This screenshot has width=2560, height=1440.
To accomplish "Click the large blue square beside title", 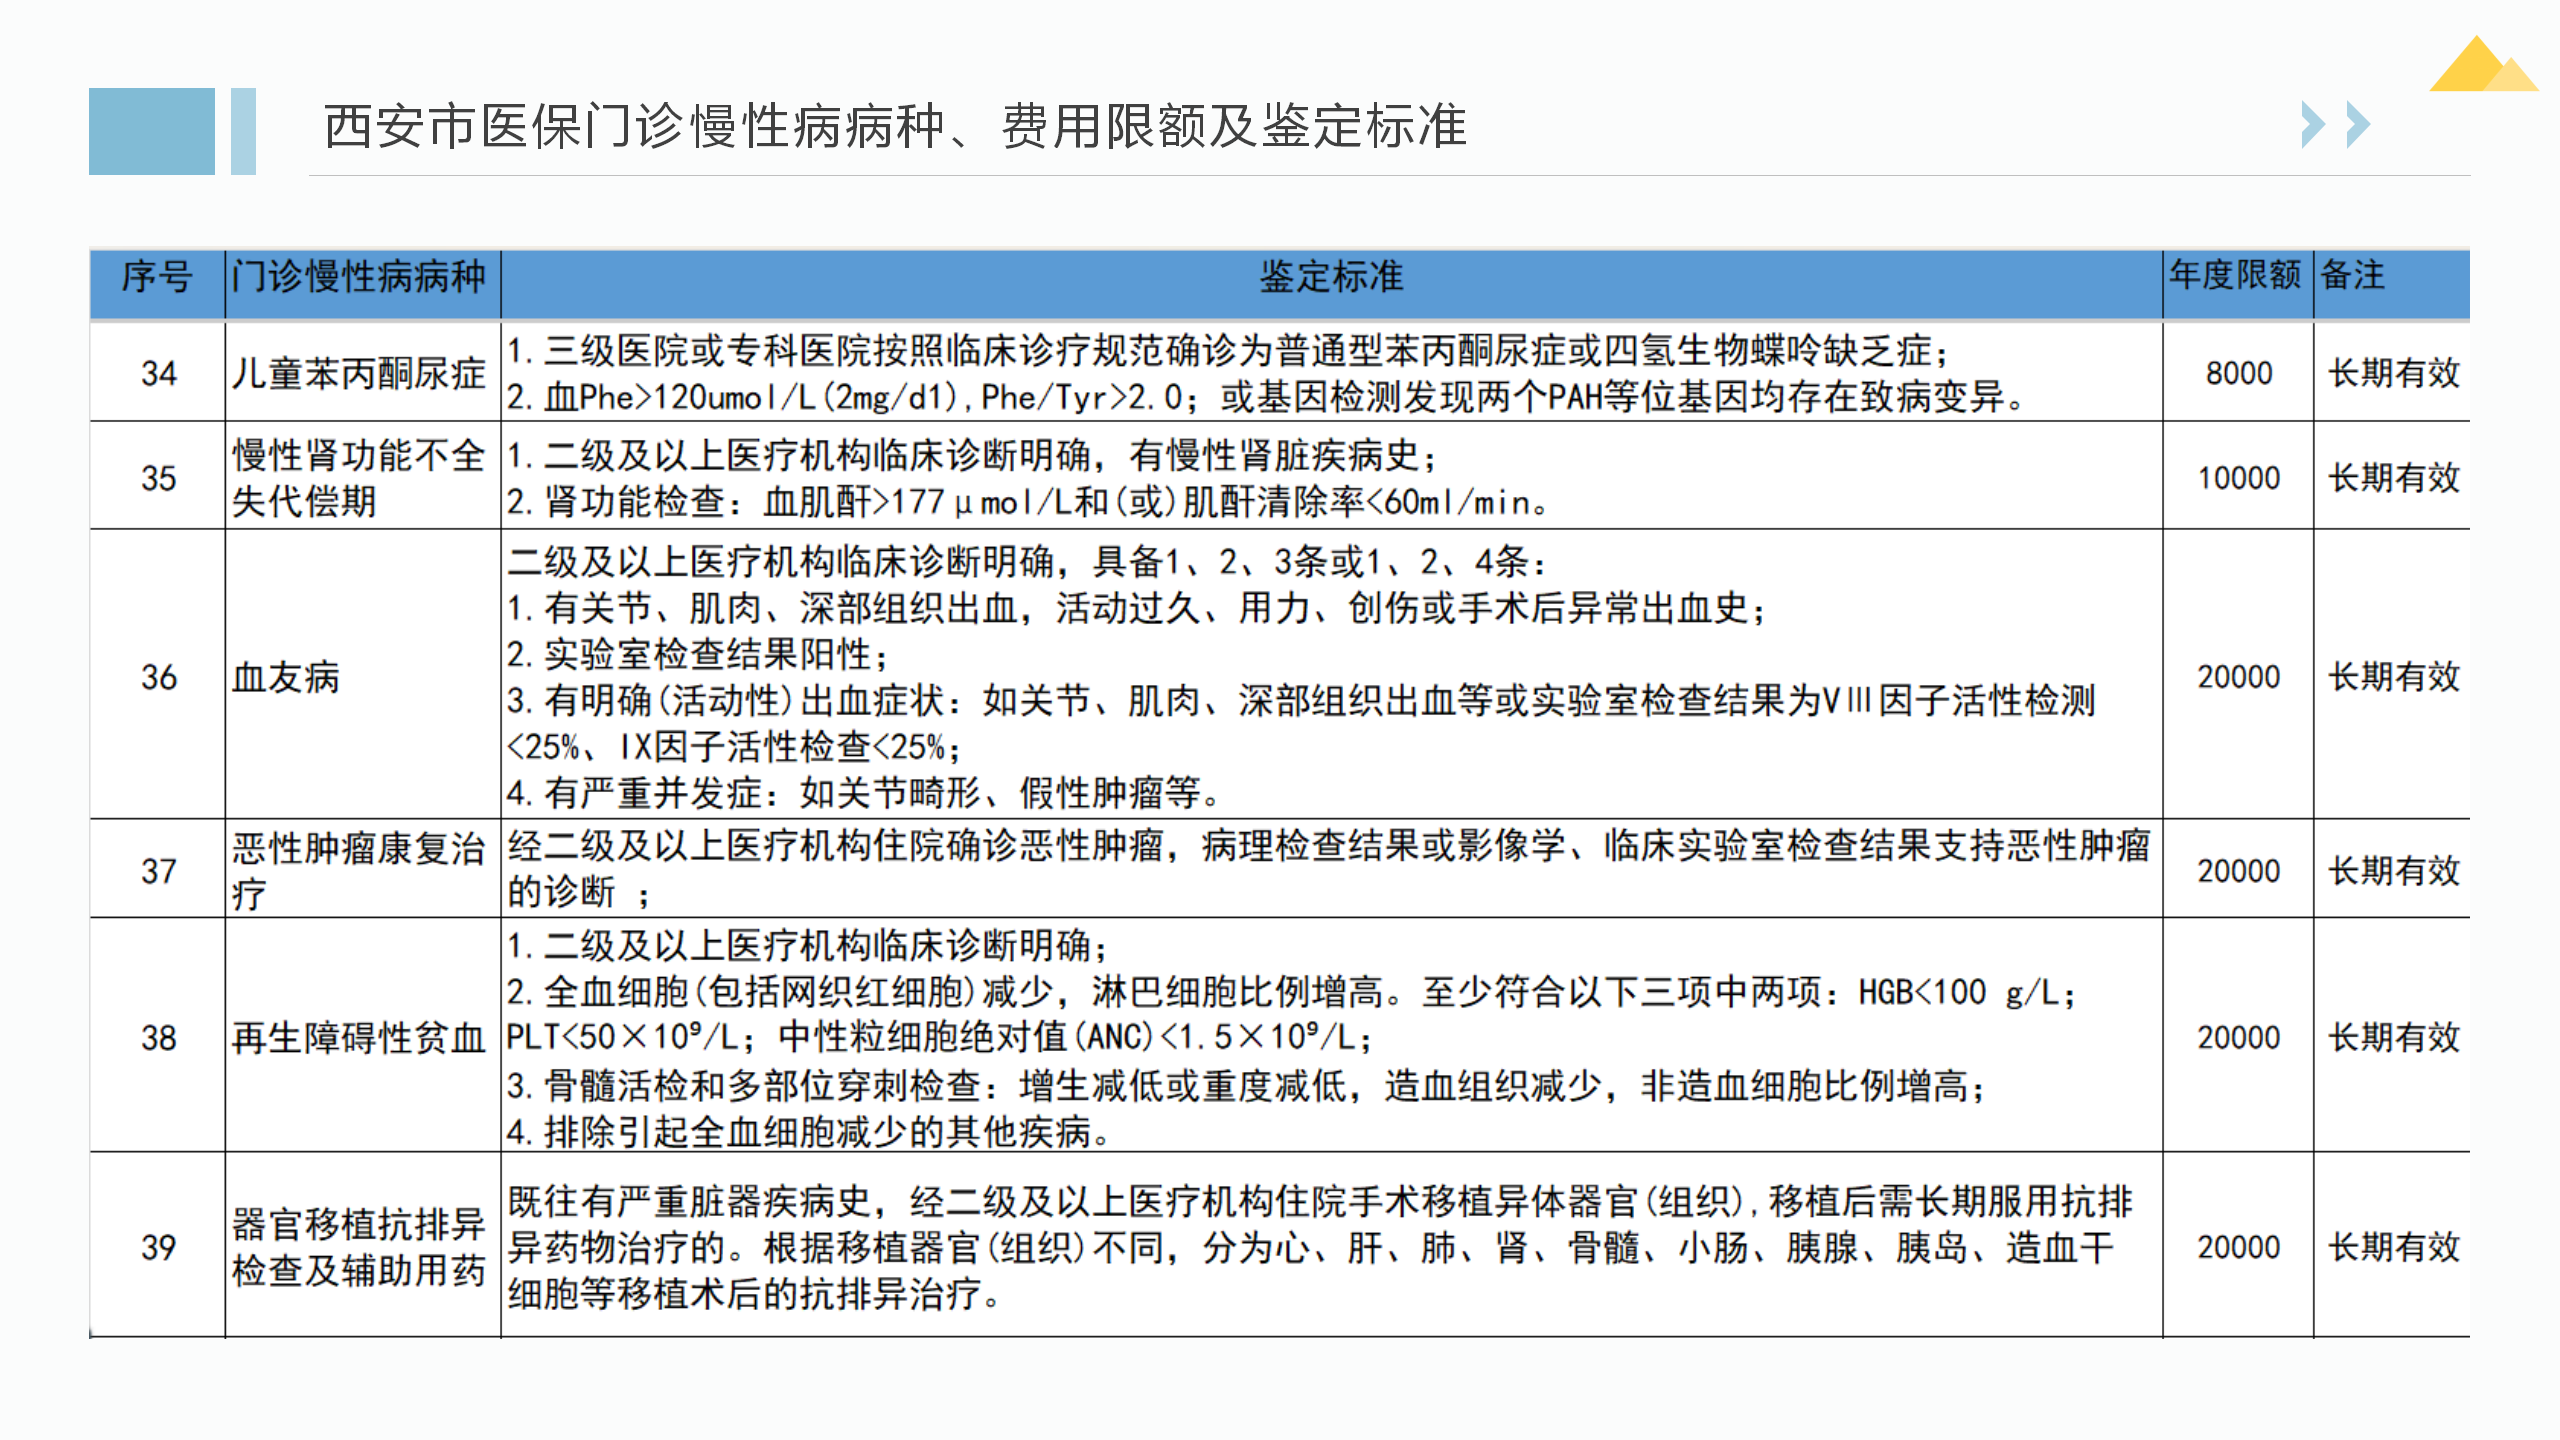I will click(151, 131).
